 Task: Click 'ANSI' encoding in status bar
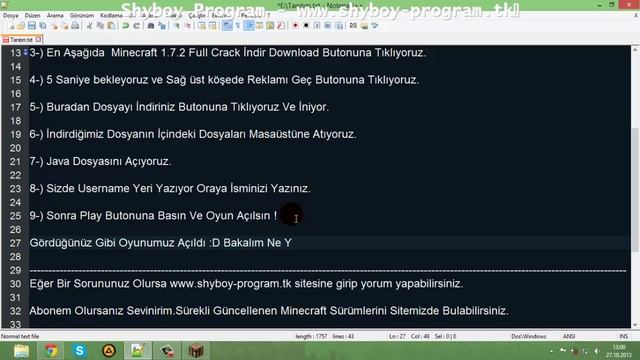569,336
